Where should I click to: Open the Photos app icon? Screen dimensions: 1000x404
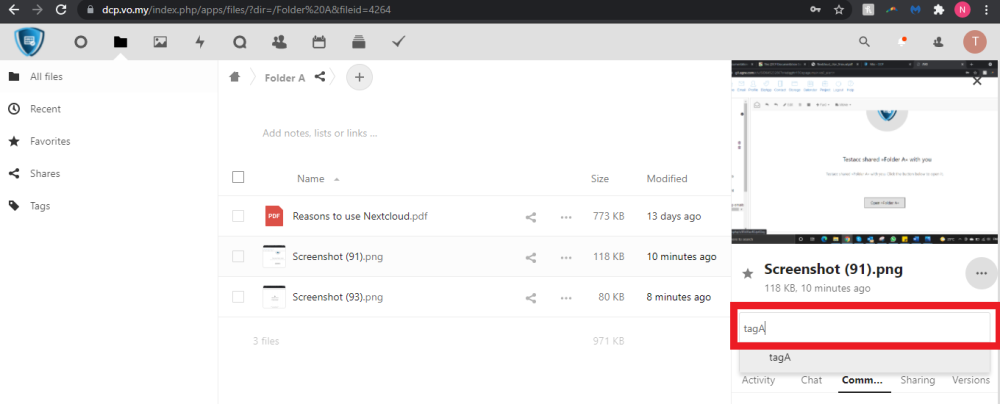tap(160, 42)
